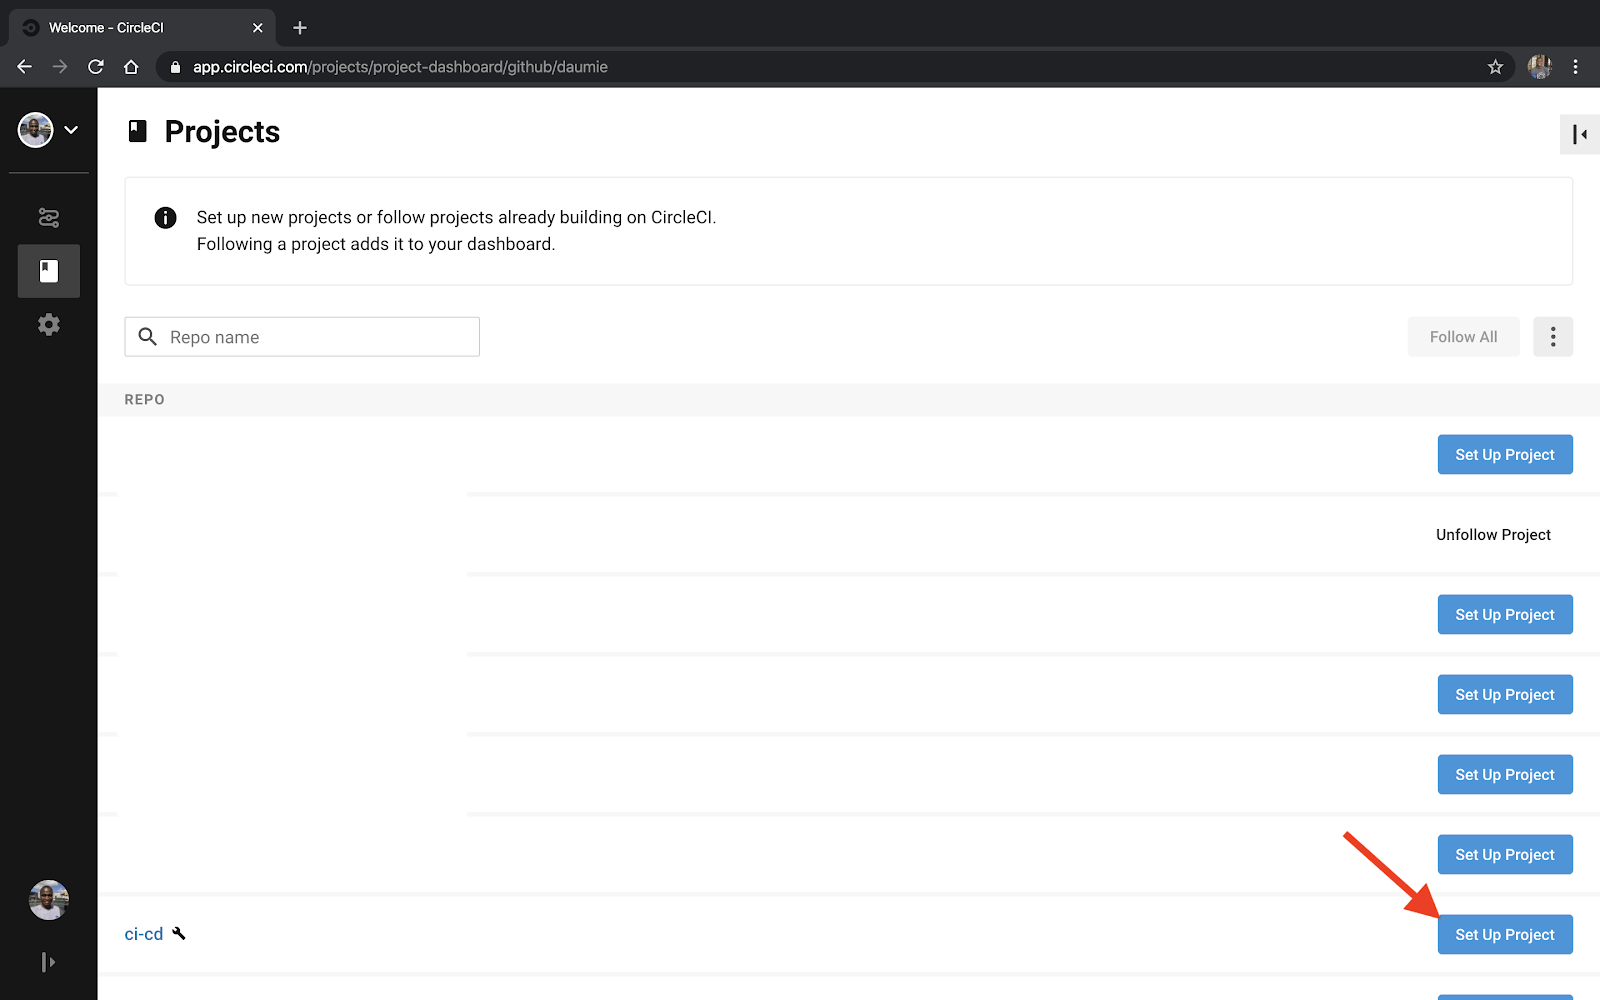Click inside the Repo name search field
This screenshot has width=1600, height=1000.
pyautogui.click(x=300, y=336)
